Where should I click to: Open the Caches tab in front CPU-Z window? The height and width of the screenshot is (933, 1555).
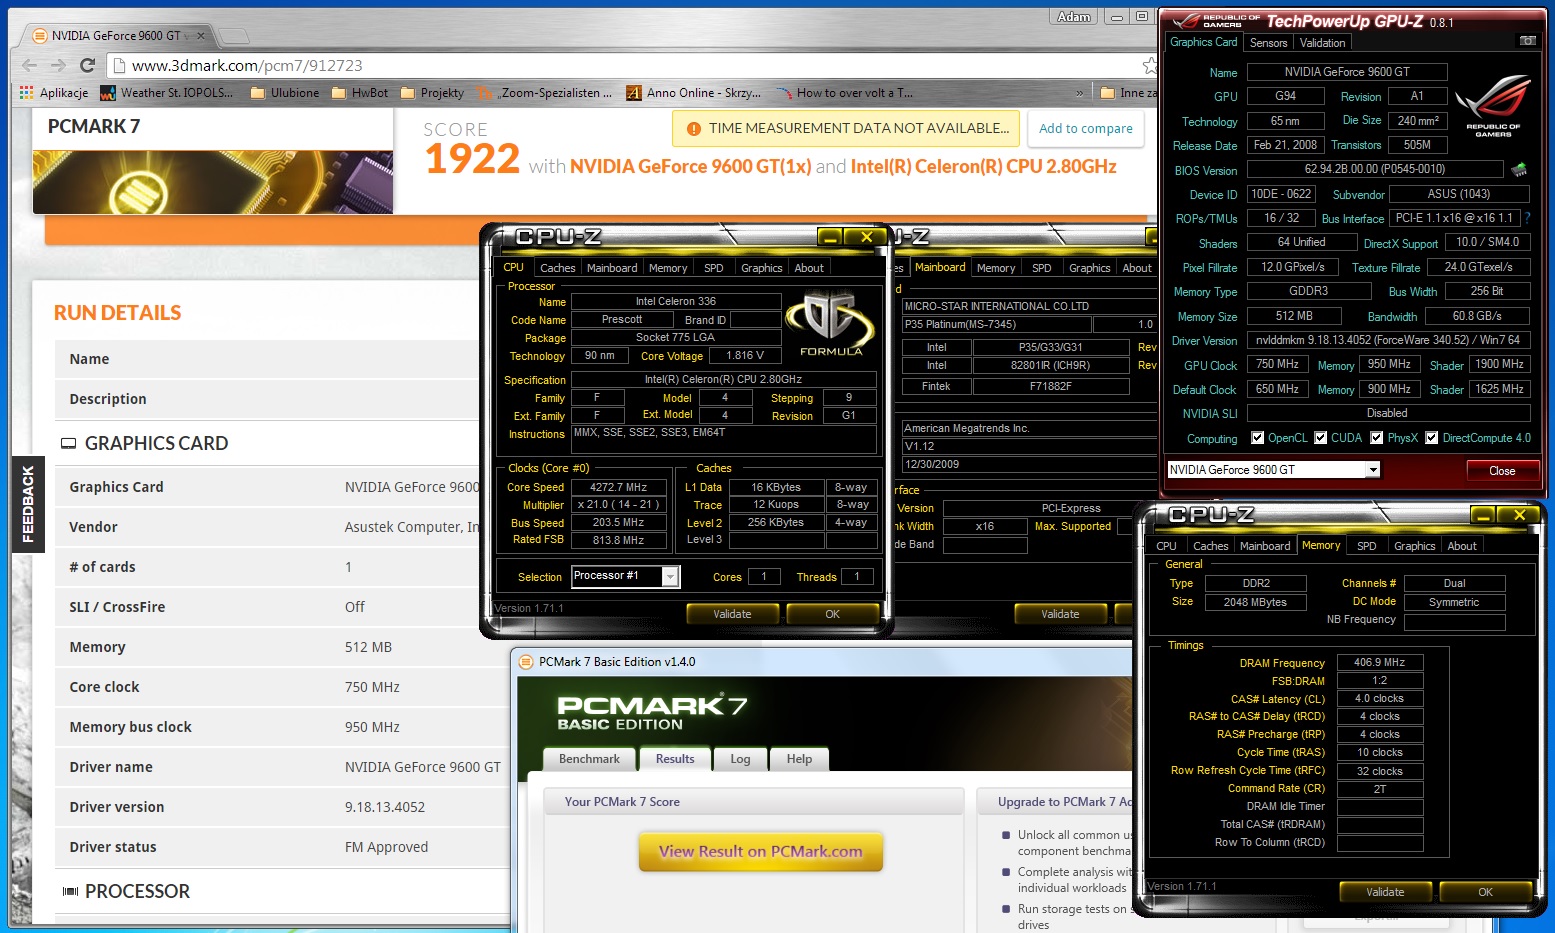click(x=557, y=268)
